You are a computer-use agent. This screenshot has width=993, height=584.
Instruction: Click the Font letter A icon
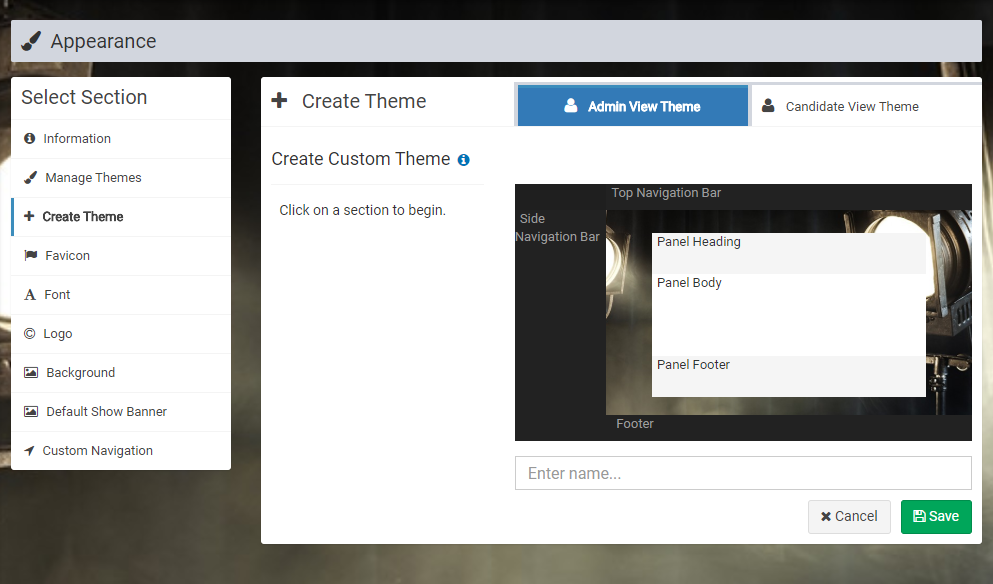click(30, 295)
